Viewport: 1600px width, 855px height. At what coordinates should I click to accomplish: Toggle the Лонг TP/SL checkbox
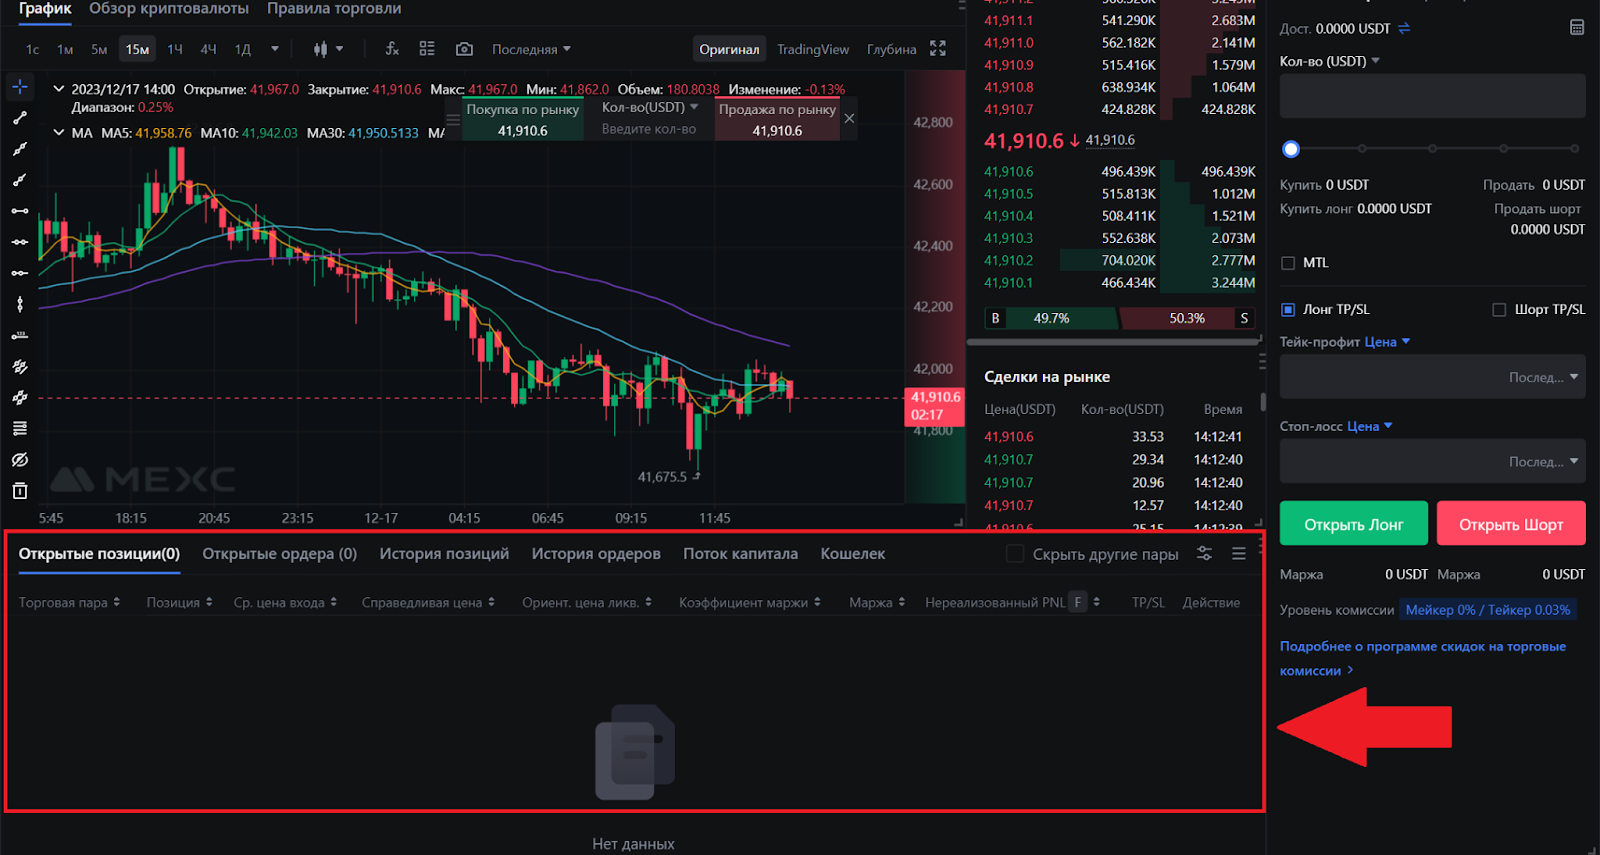[1288, 310]
